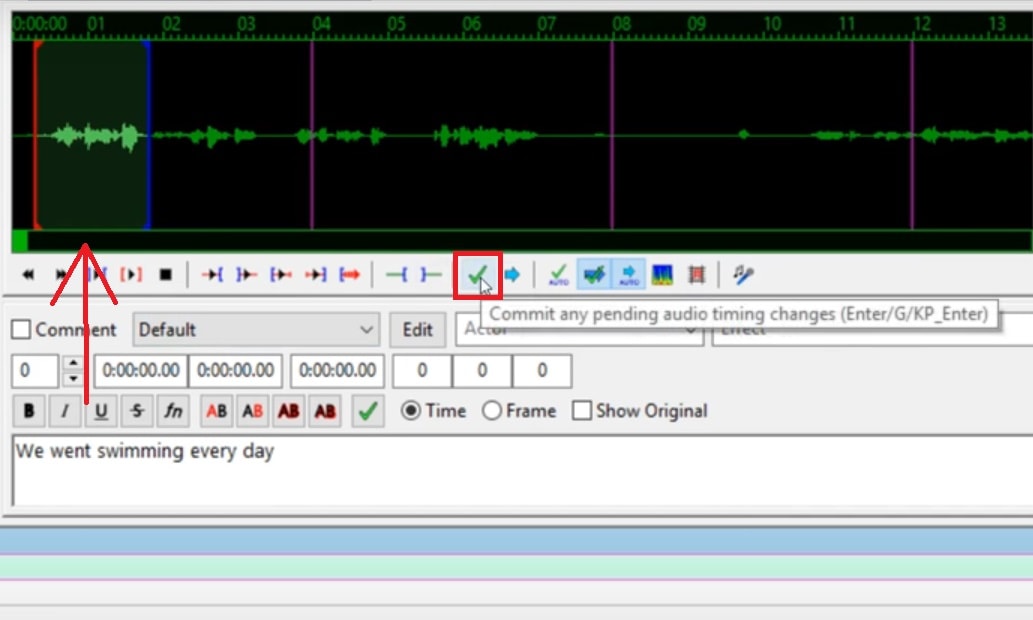Click in the subtitle text 'We went swimming every day'
The width and height of the screenshot is (1033, 620).
[x=144, y=451]
